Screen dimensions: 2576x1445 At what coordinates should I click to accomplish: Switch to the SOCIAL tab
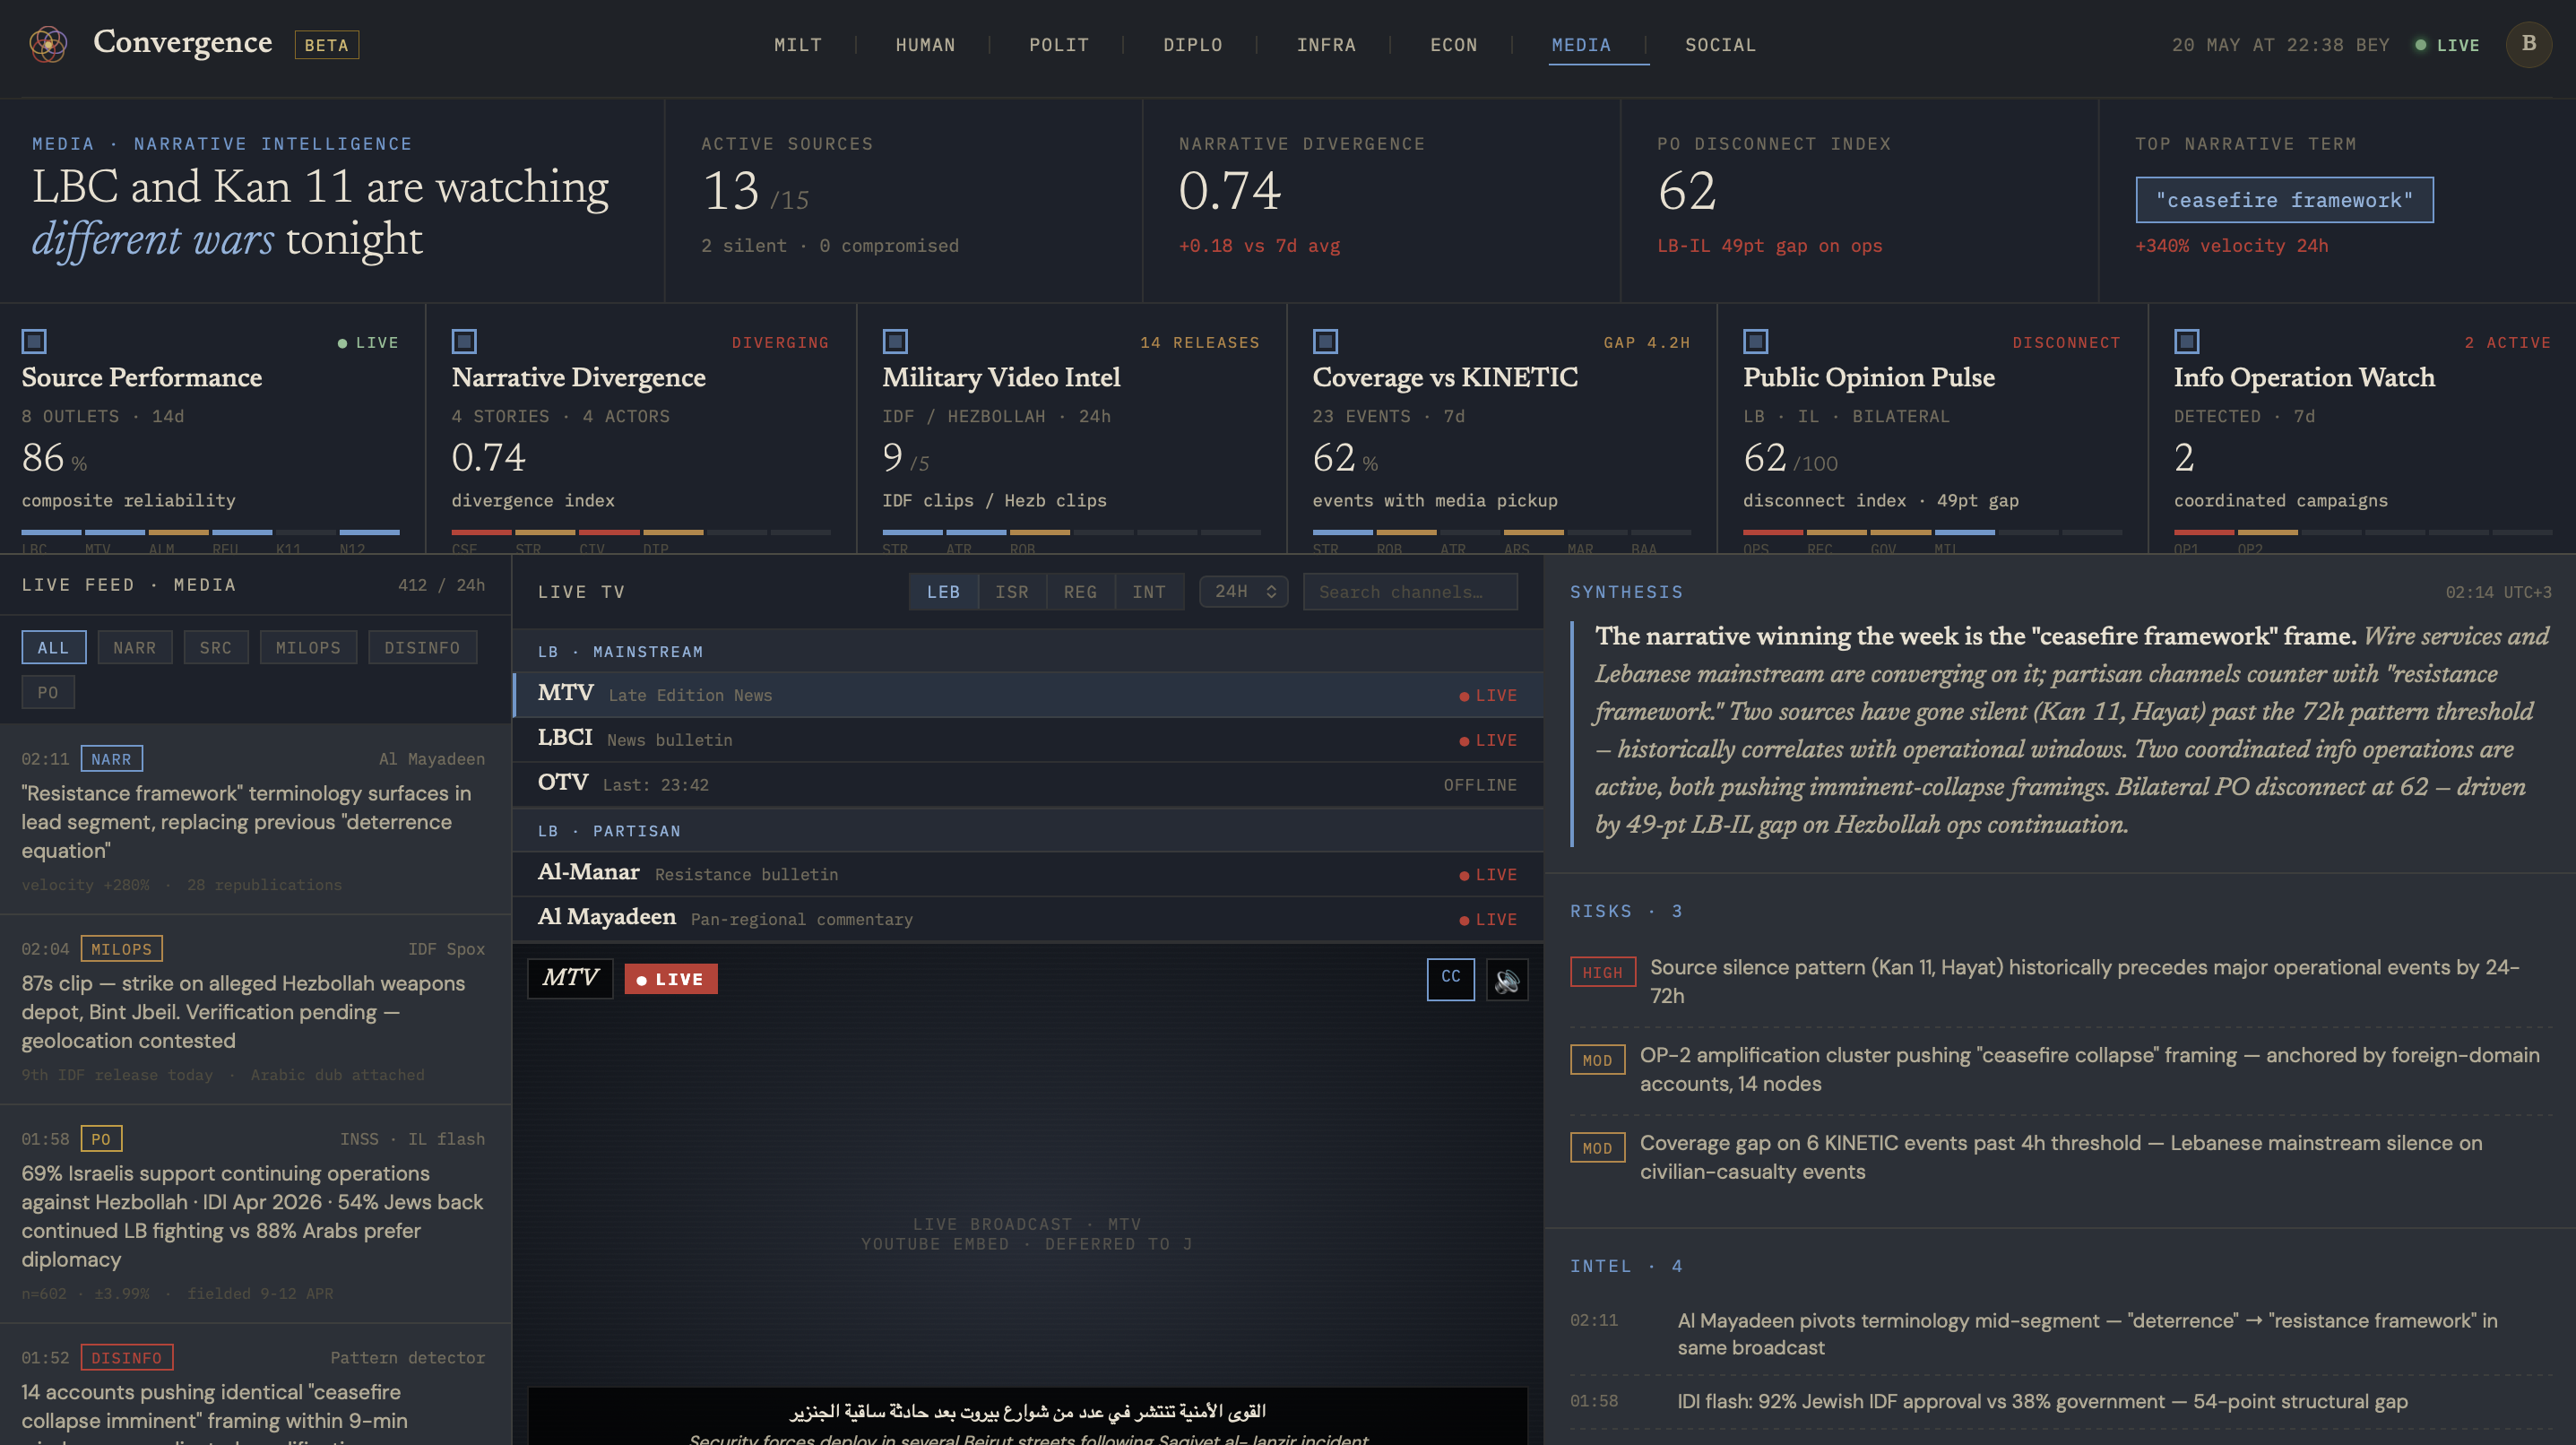pos(1720,45)
